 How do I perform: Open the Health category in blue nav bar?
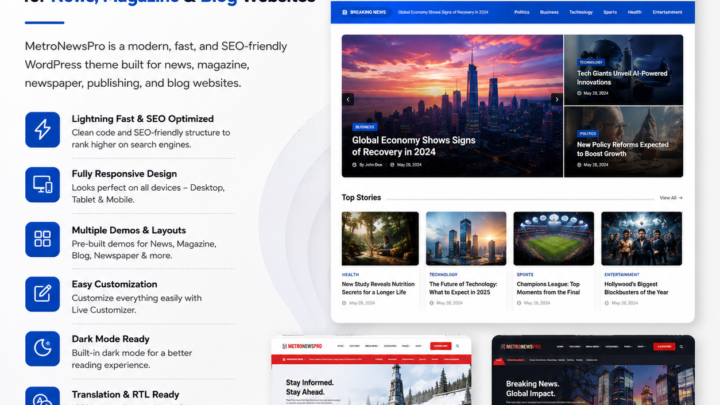click(x=635, y=12)
